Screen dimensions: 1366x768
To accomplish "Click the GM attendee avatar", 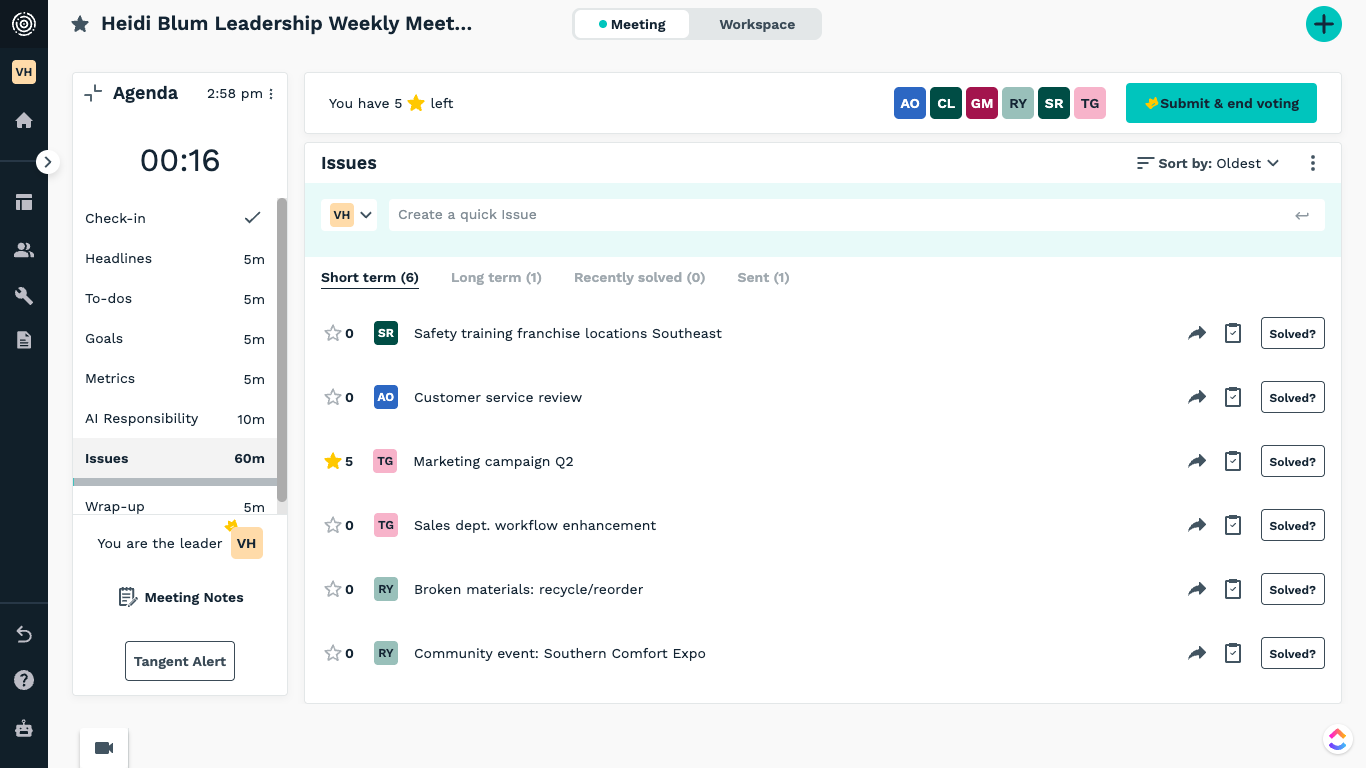I will coord(982,103).
